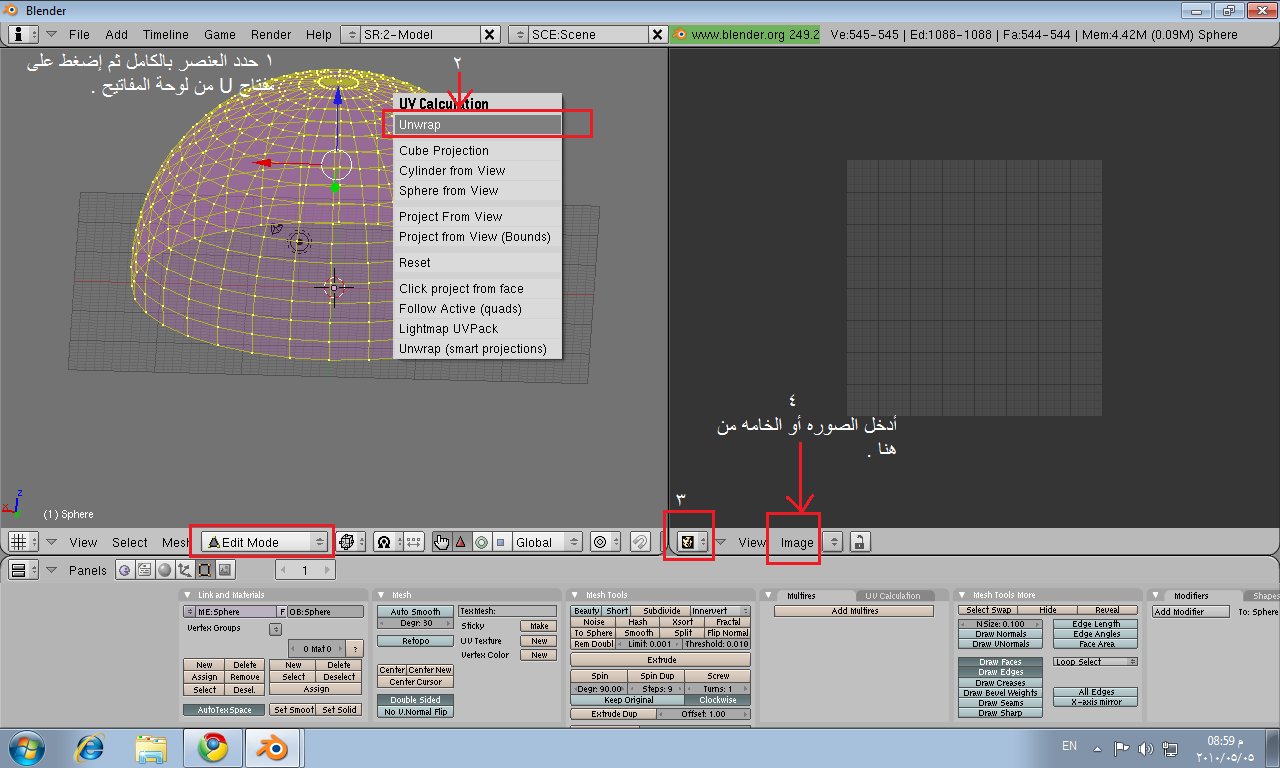Open Google Chrome from taskbar

point(212,747)
